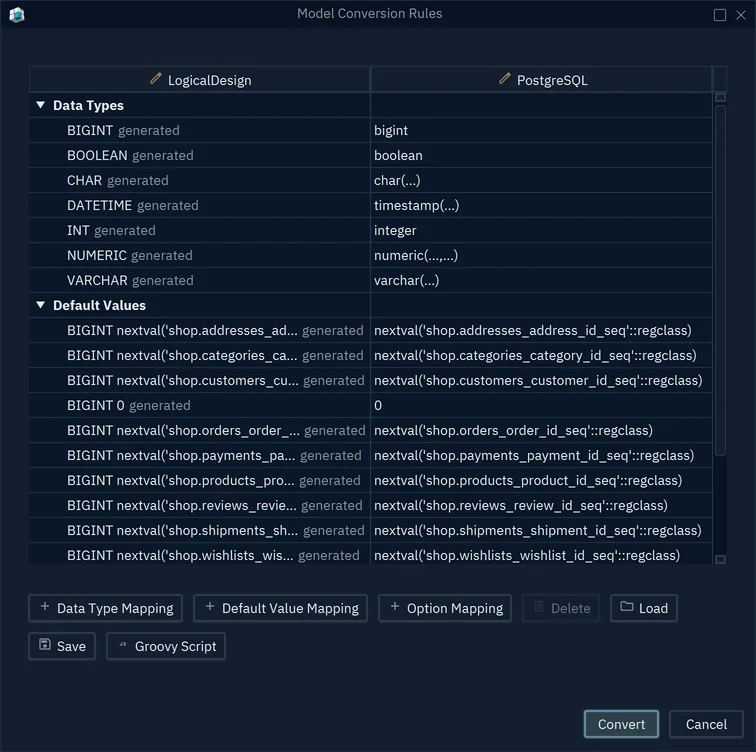Click the orders_order_id_seq PostgreSQL cell
The image size is (756, 752).
click(541, 430)
